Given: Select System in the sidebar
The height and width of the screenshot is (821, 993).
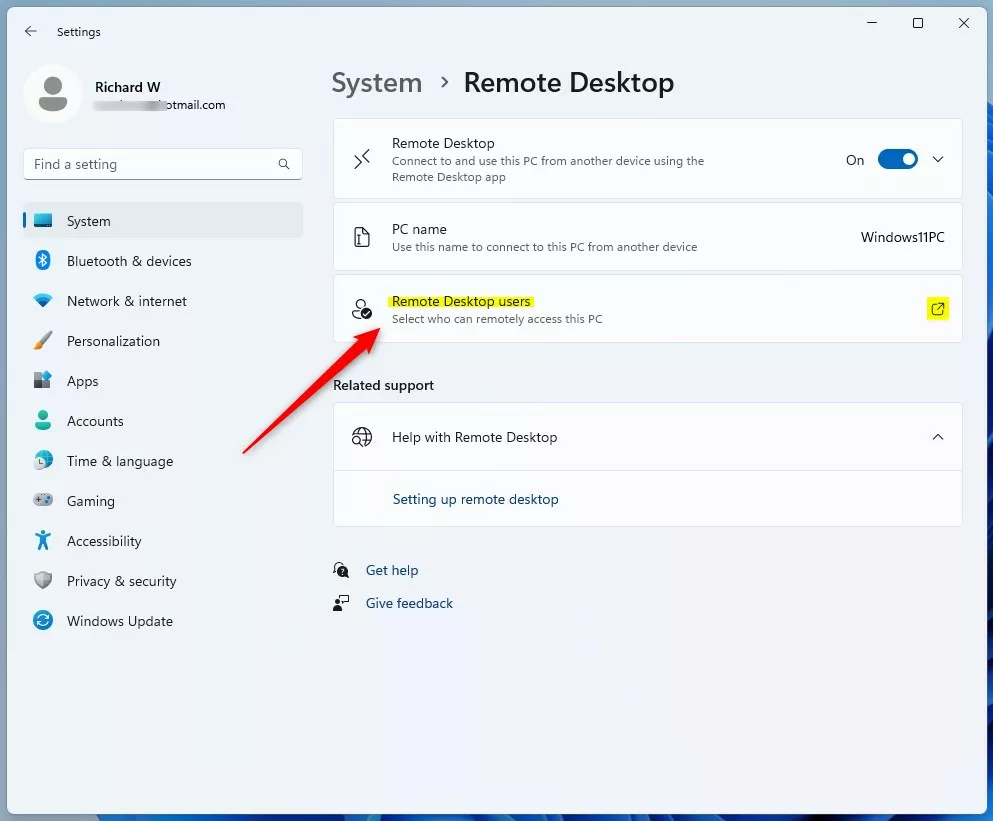Looking at the screenshot, I should 163,220.
